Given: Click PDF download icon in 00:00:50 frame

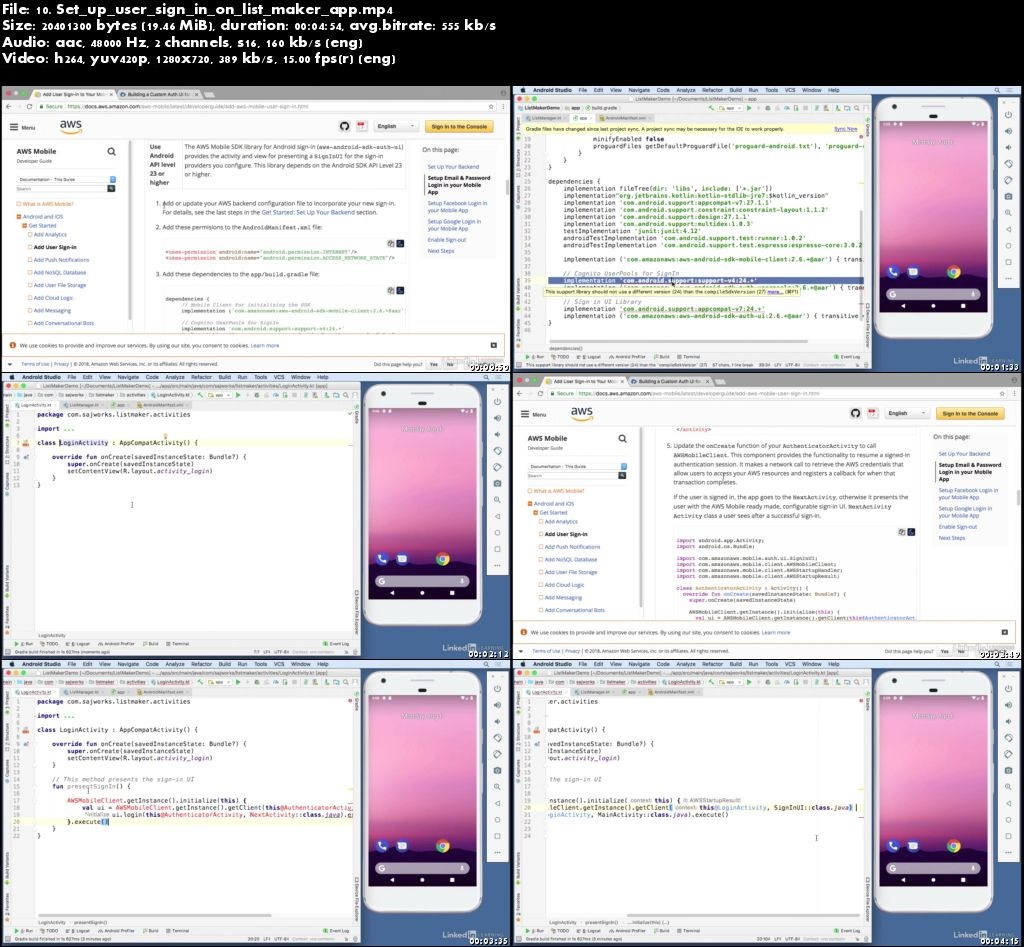Looking at the screenshot, I should pos(360,126).
